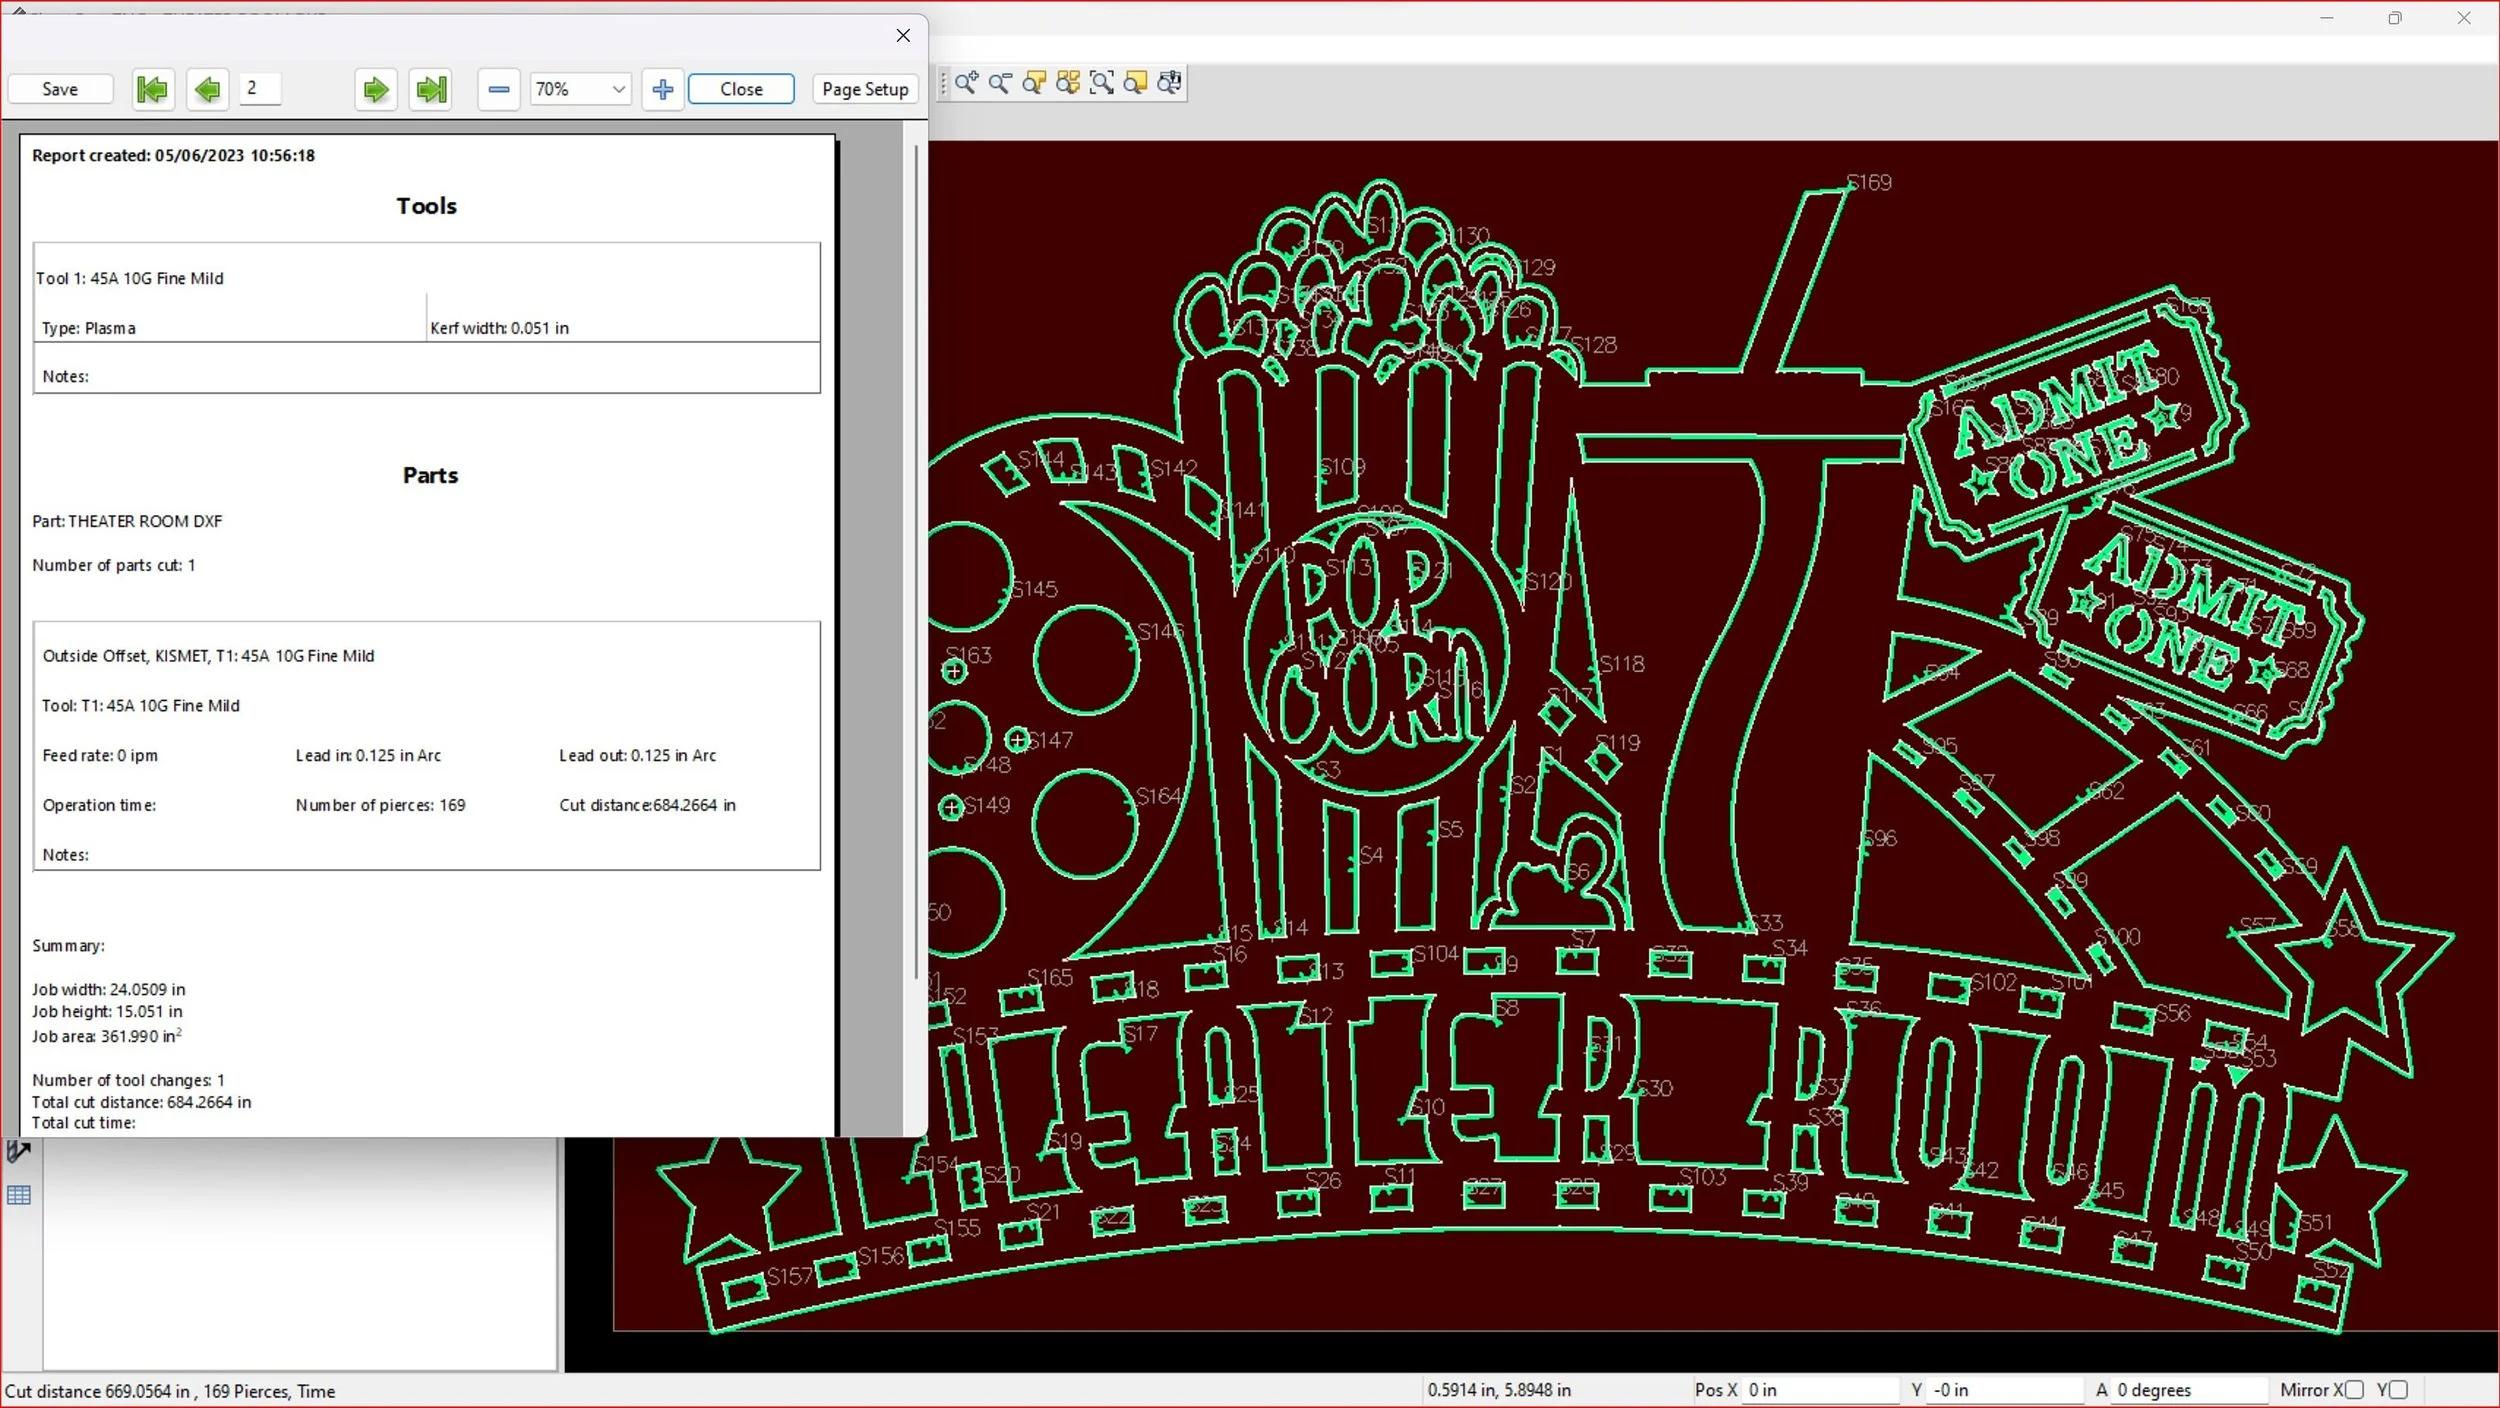Viewport: 2500px width, 1408px height.
Task: Click the zoom in magnifier icon
Action: click(x=966, y=83)
